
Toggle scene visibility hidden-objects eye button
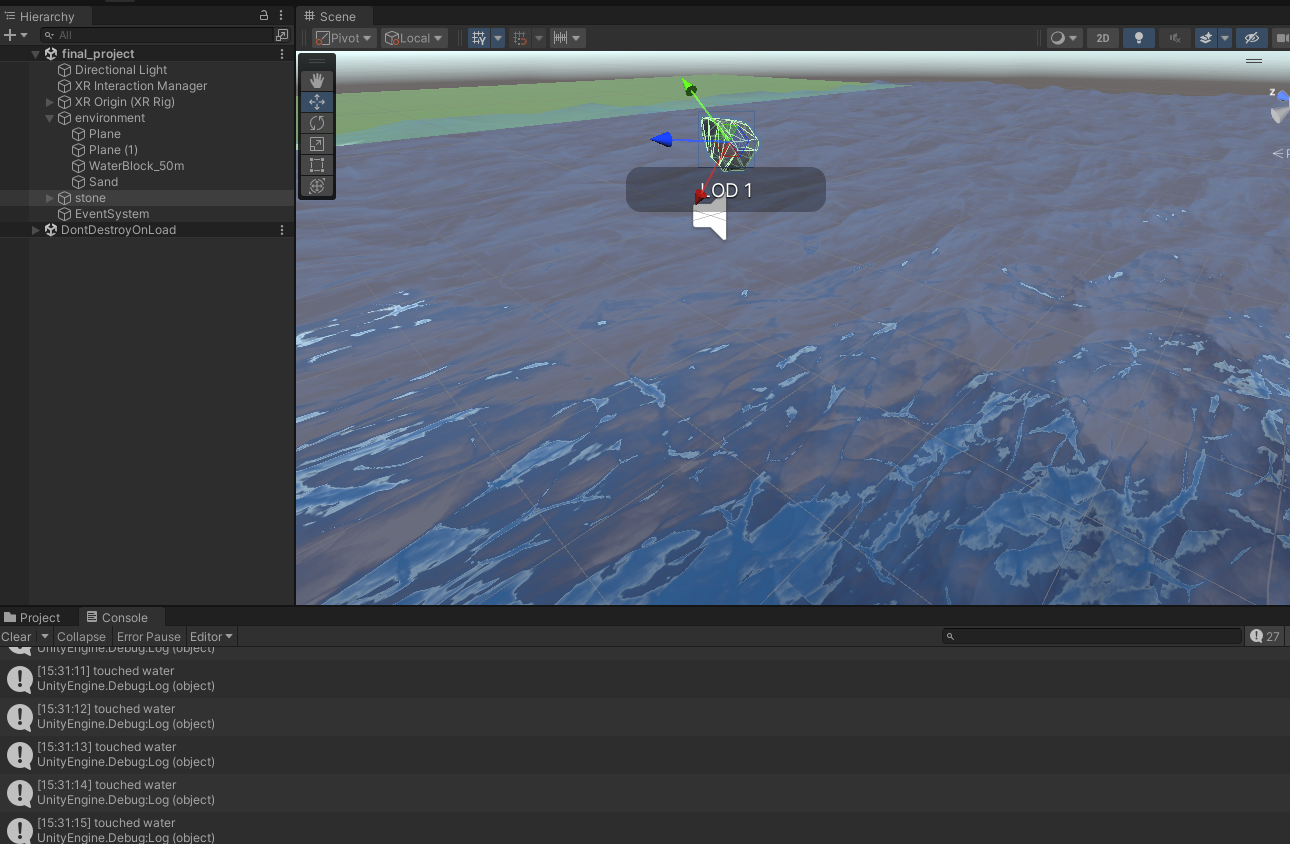point(1250,38)
